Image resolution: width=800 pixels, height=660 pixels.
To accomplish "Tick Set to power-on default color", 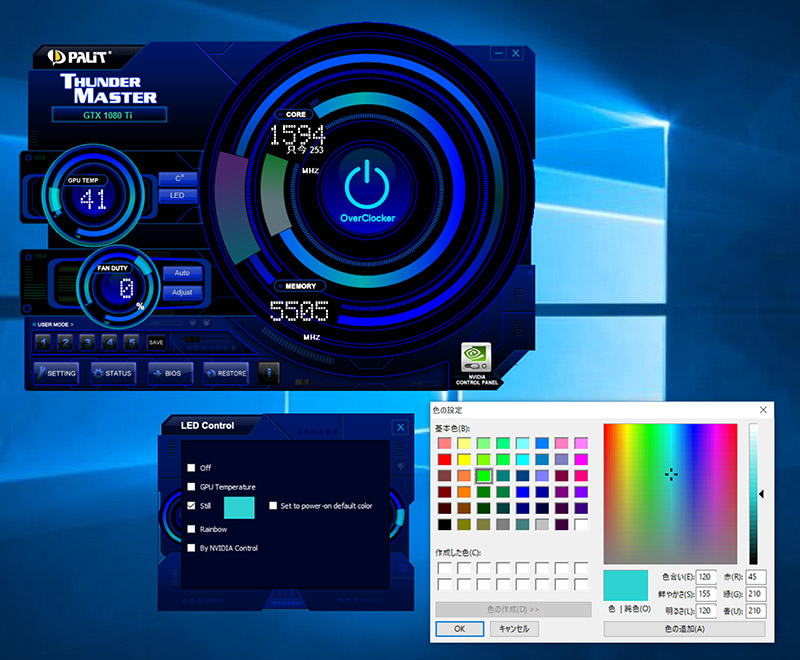I will pyautogui.click(x=273, y=505).
